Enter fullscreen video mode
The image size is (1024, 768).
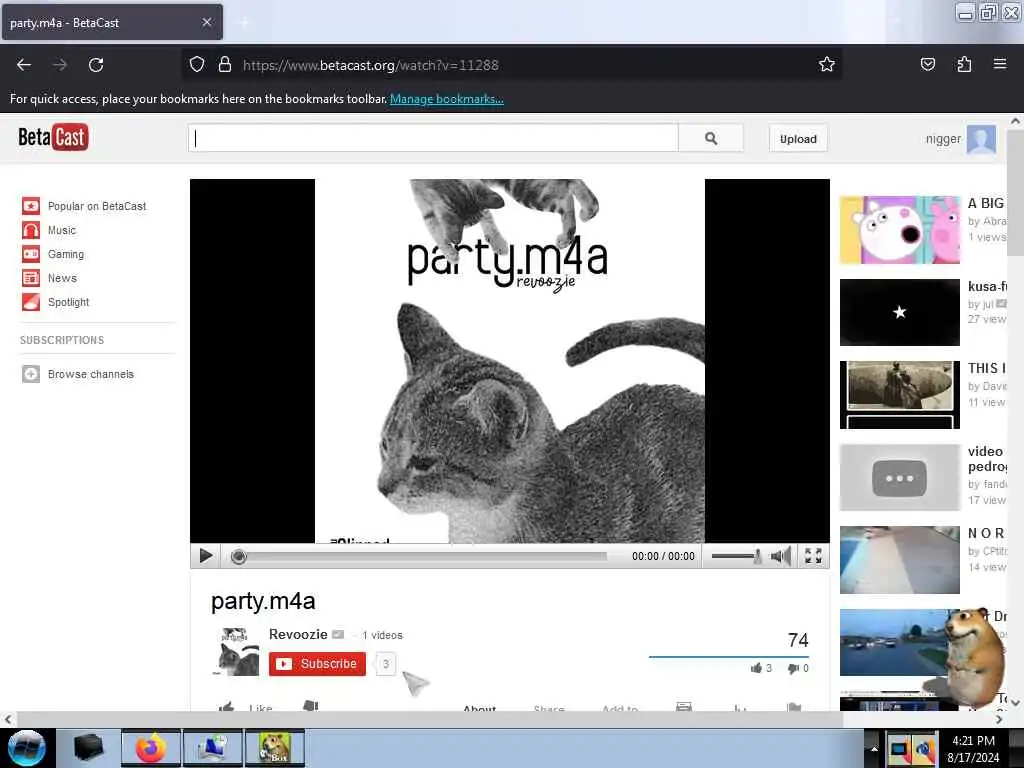[x=813, y=556]
